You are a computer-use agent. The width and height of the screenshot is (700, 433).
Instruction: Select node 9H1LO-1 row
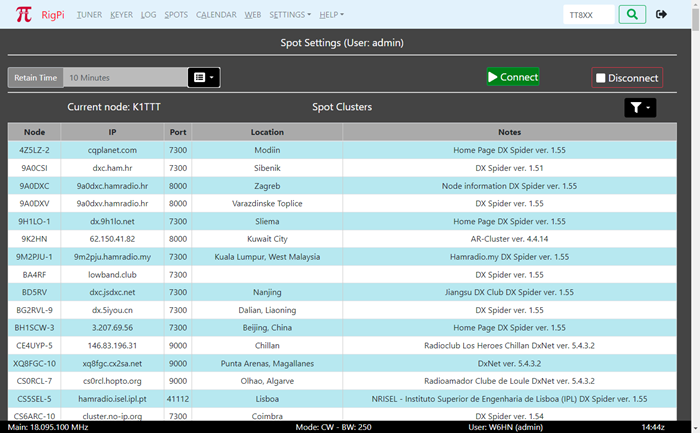click(x=342, y=221)
